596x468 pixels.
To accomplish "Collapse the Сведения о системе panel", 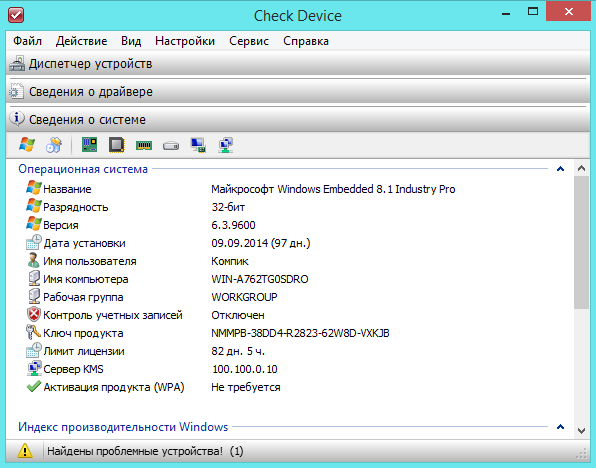I will (298, 120).
